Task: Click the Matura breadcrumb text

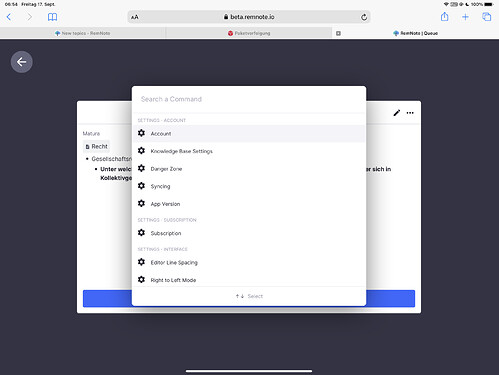Action: pos(91,134)
